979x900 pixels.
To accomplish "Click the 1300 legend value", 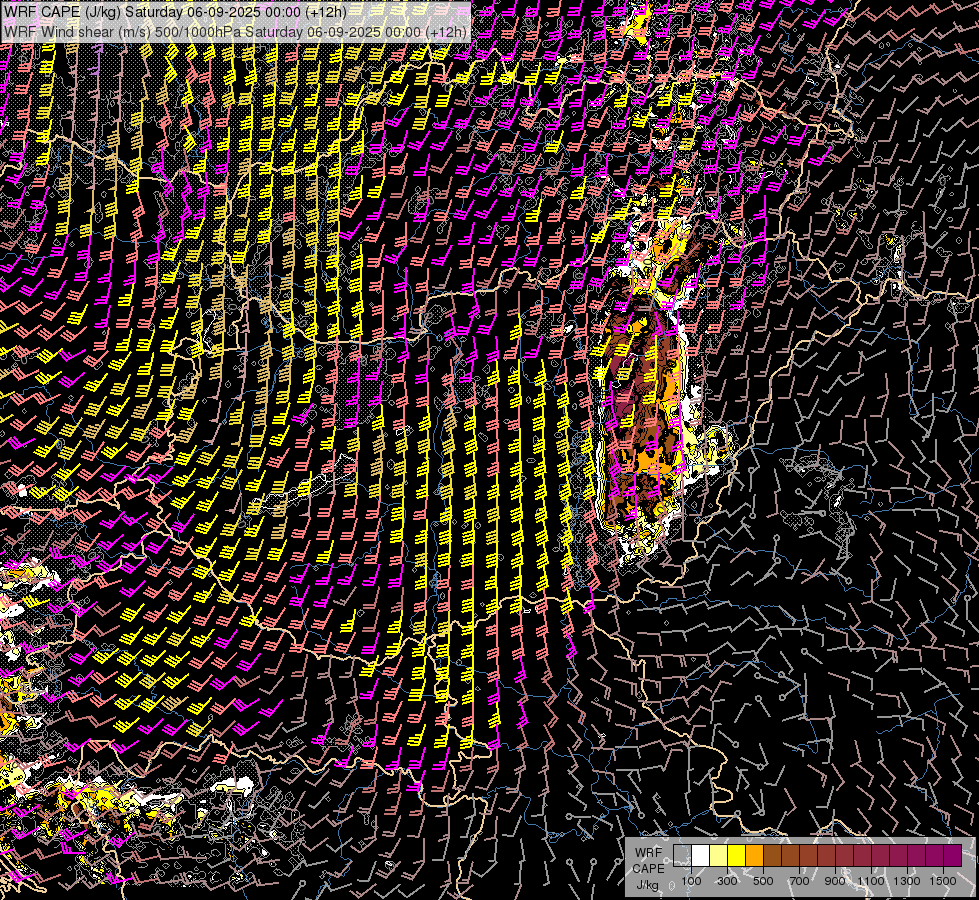I will coord(907,881).
